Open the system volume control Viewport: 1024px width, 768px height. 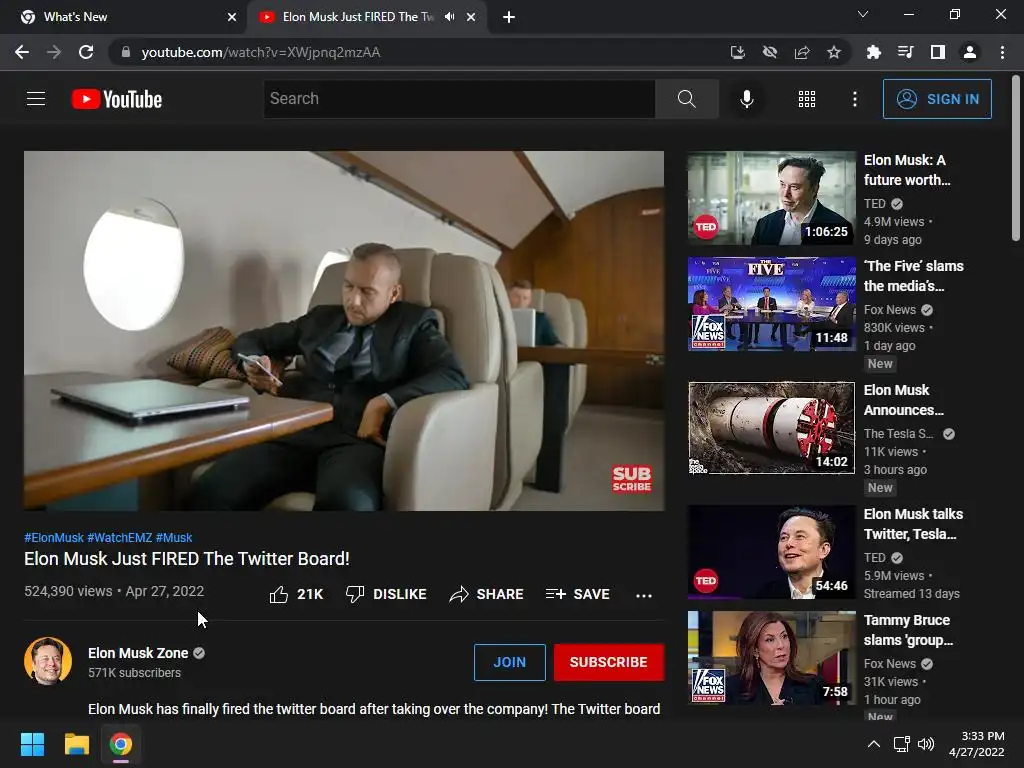click(x=926, y=744)
